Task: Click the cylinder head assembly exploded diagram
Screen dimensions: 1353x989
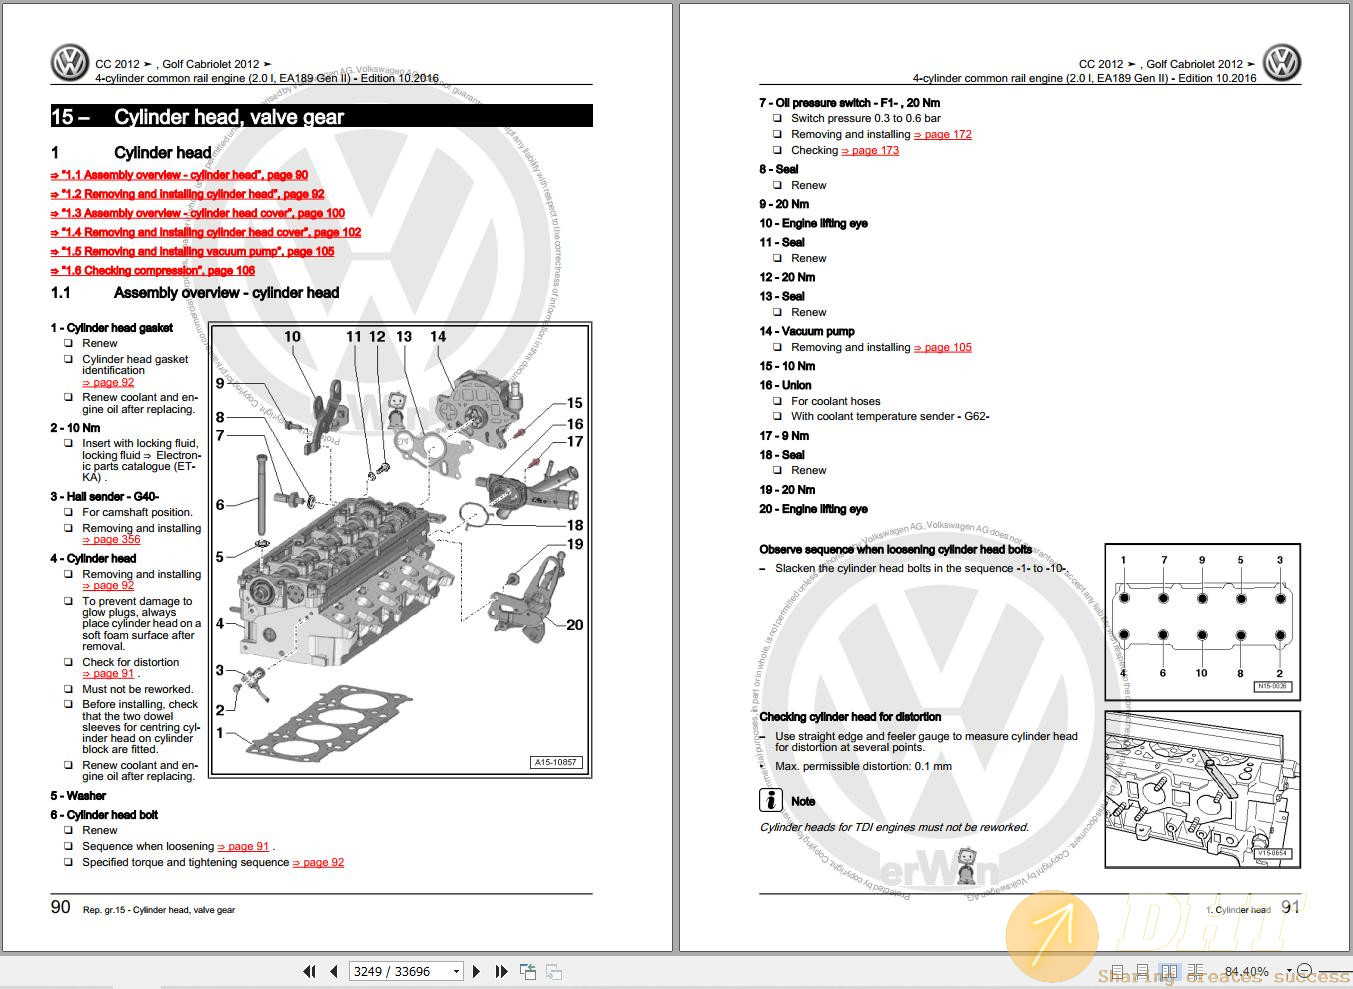Action: tap(400, 549)
